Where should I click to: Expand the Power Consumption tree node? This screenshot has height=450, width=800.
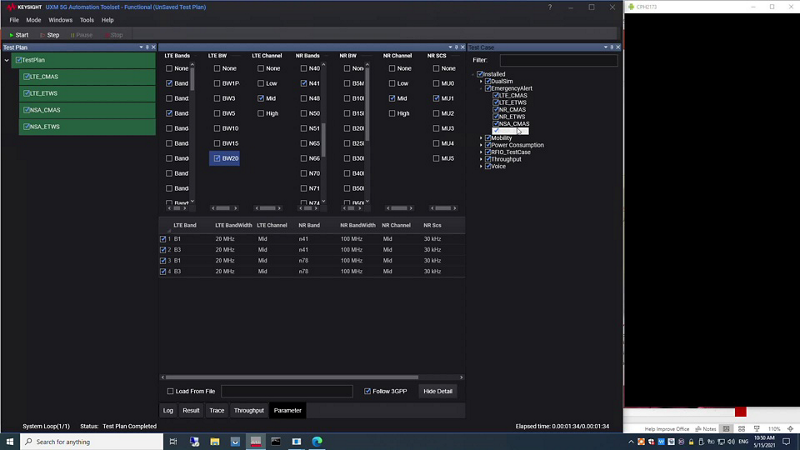481,145
